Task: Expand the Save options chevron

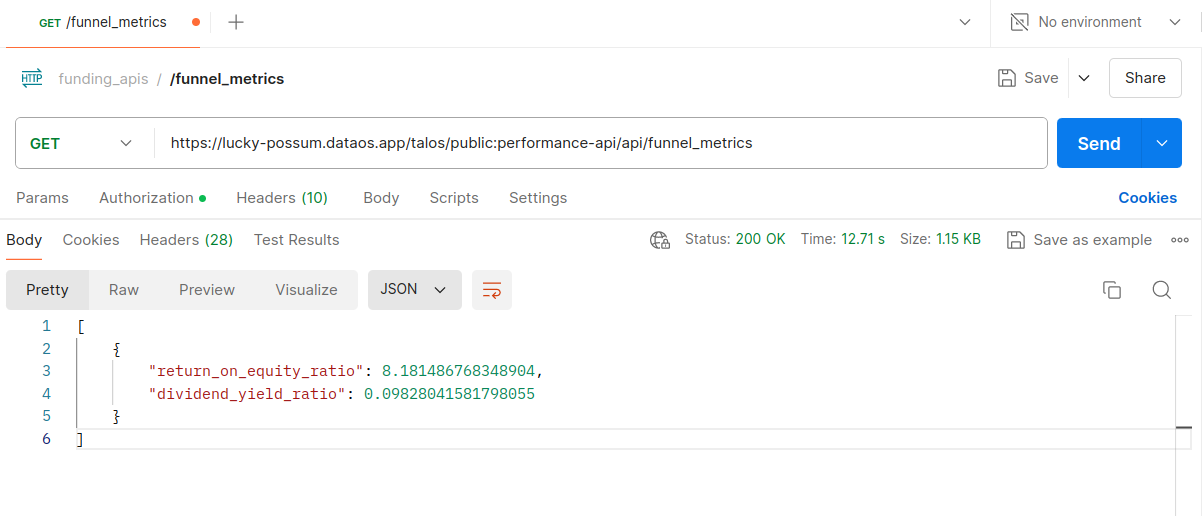Action: (x=1084, y=78)
